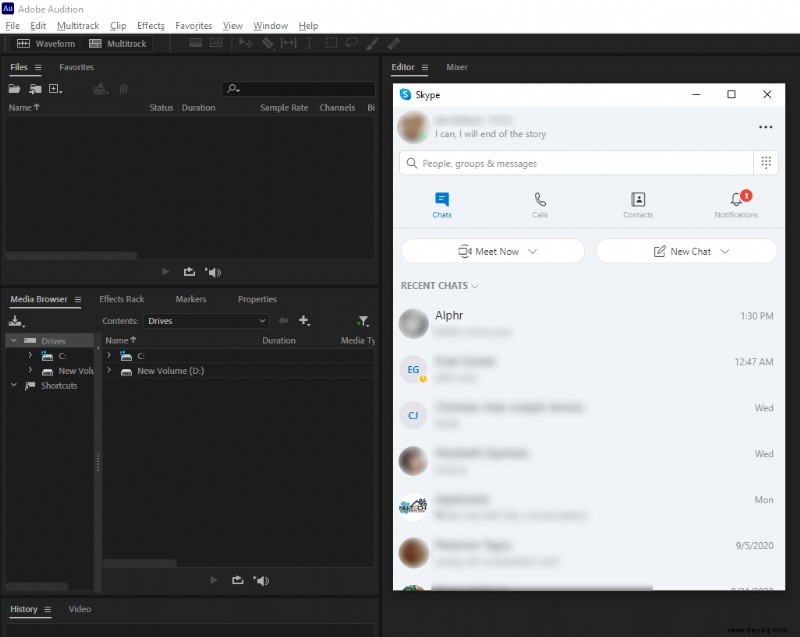Play preview in Media Browser
Image resolution: width=800 pixels, height=637 pixels.
tap(214, 580)
